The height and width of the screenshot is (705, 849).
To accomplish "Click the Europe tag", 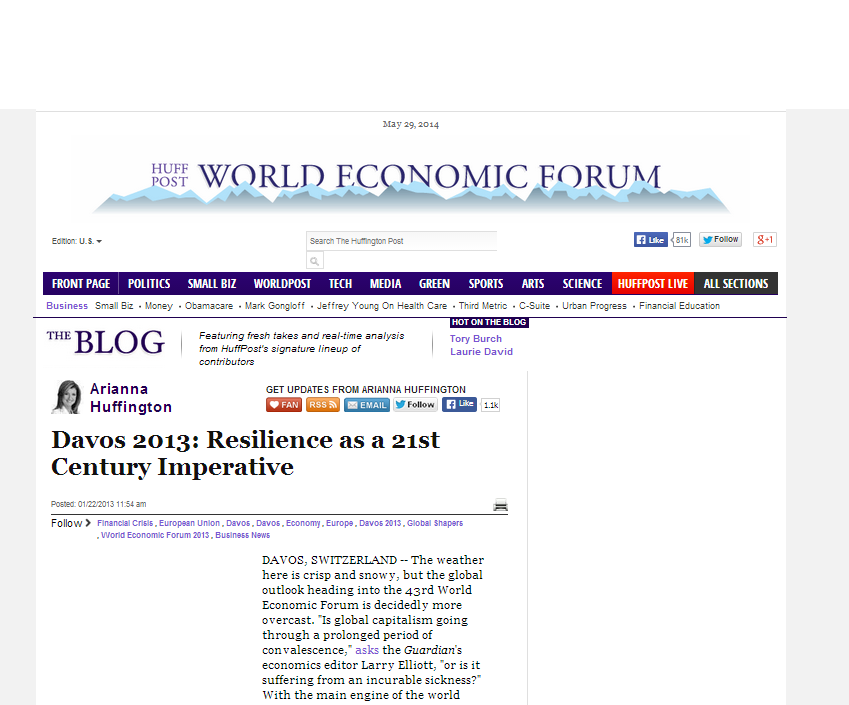I will click(339, 523).
